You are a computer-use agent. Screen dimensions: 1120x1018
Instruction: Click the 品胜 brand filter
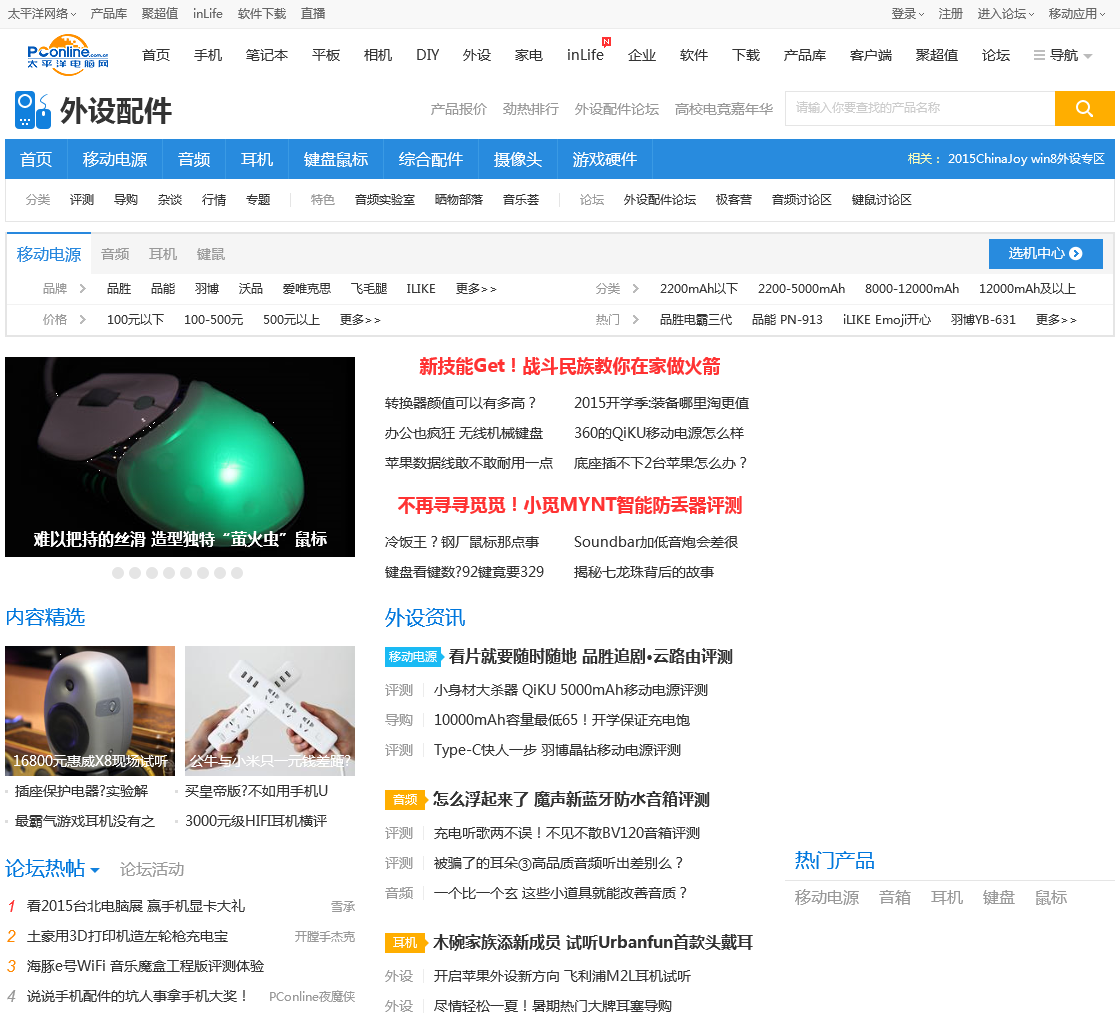(119, 289)
